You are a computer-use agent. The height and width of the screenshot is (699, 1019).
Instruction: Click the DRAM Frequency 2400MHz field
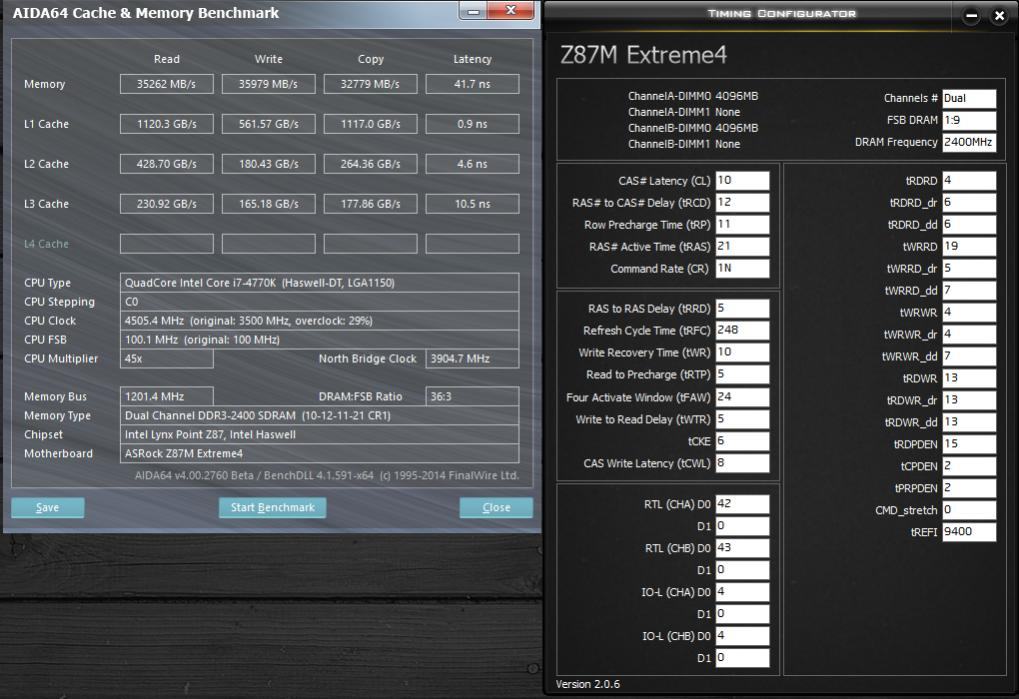969,142
